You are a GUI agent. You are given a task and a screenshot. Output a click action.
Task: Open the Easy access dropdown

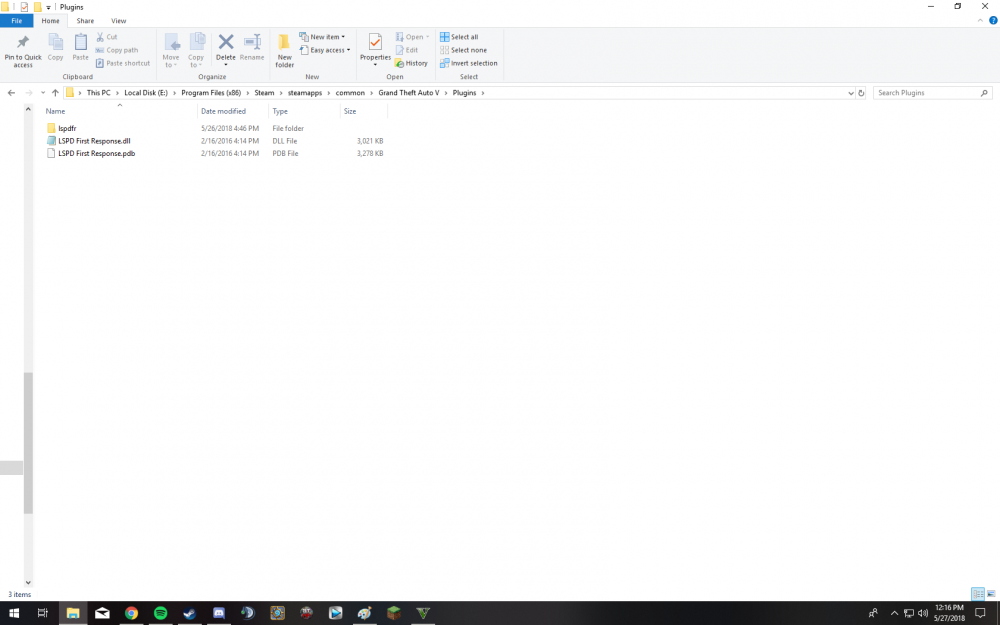[x=325, y=50]
